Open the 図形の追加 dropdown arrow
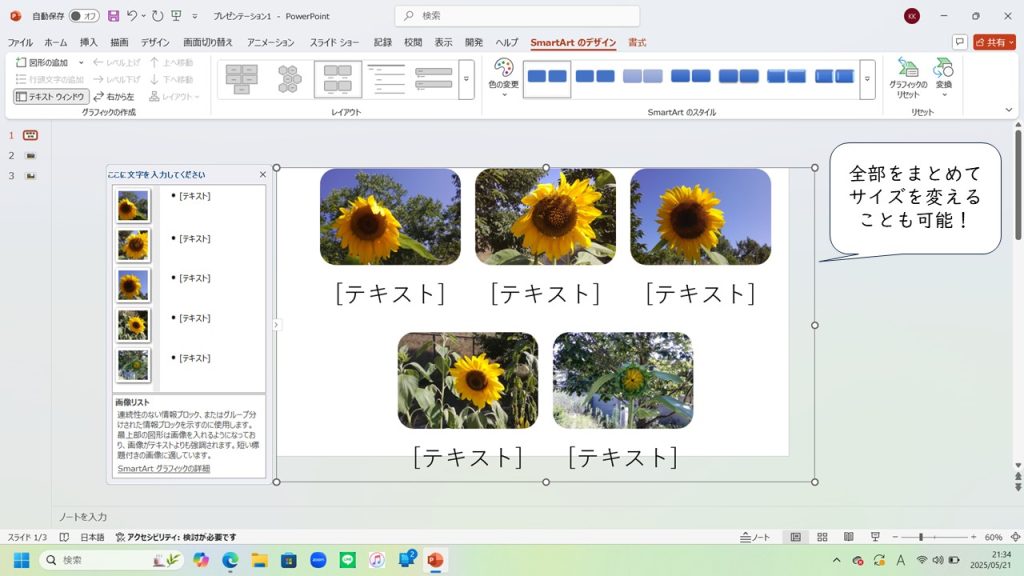The height and width of the screenshot is (576, 1024). point(79,62)
